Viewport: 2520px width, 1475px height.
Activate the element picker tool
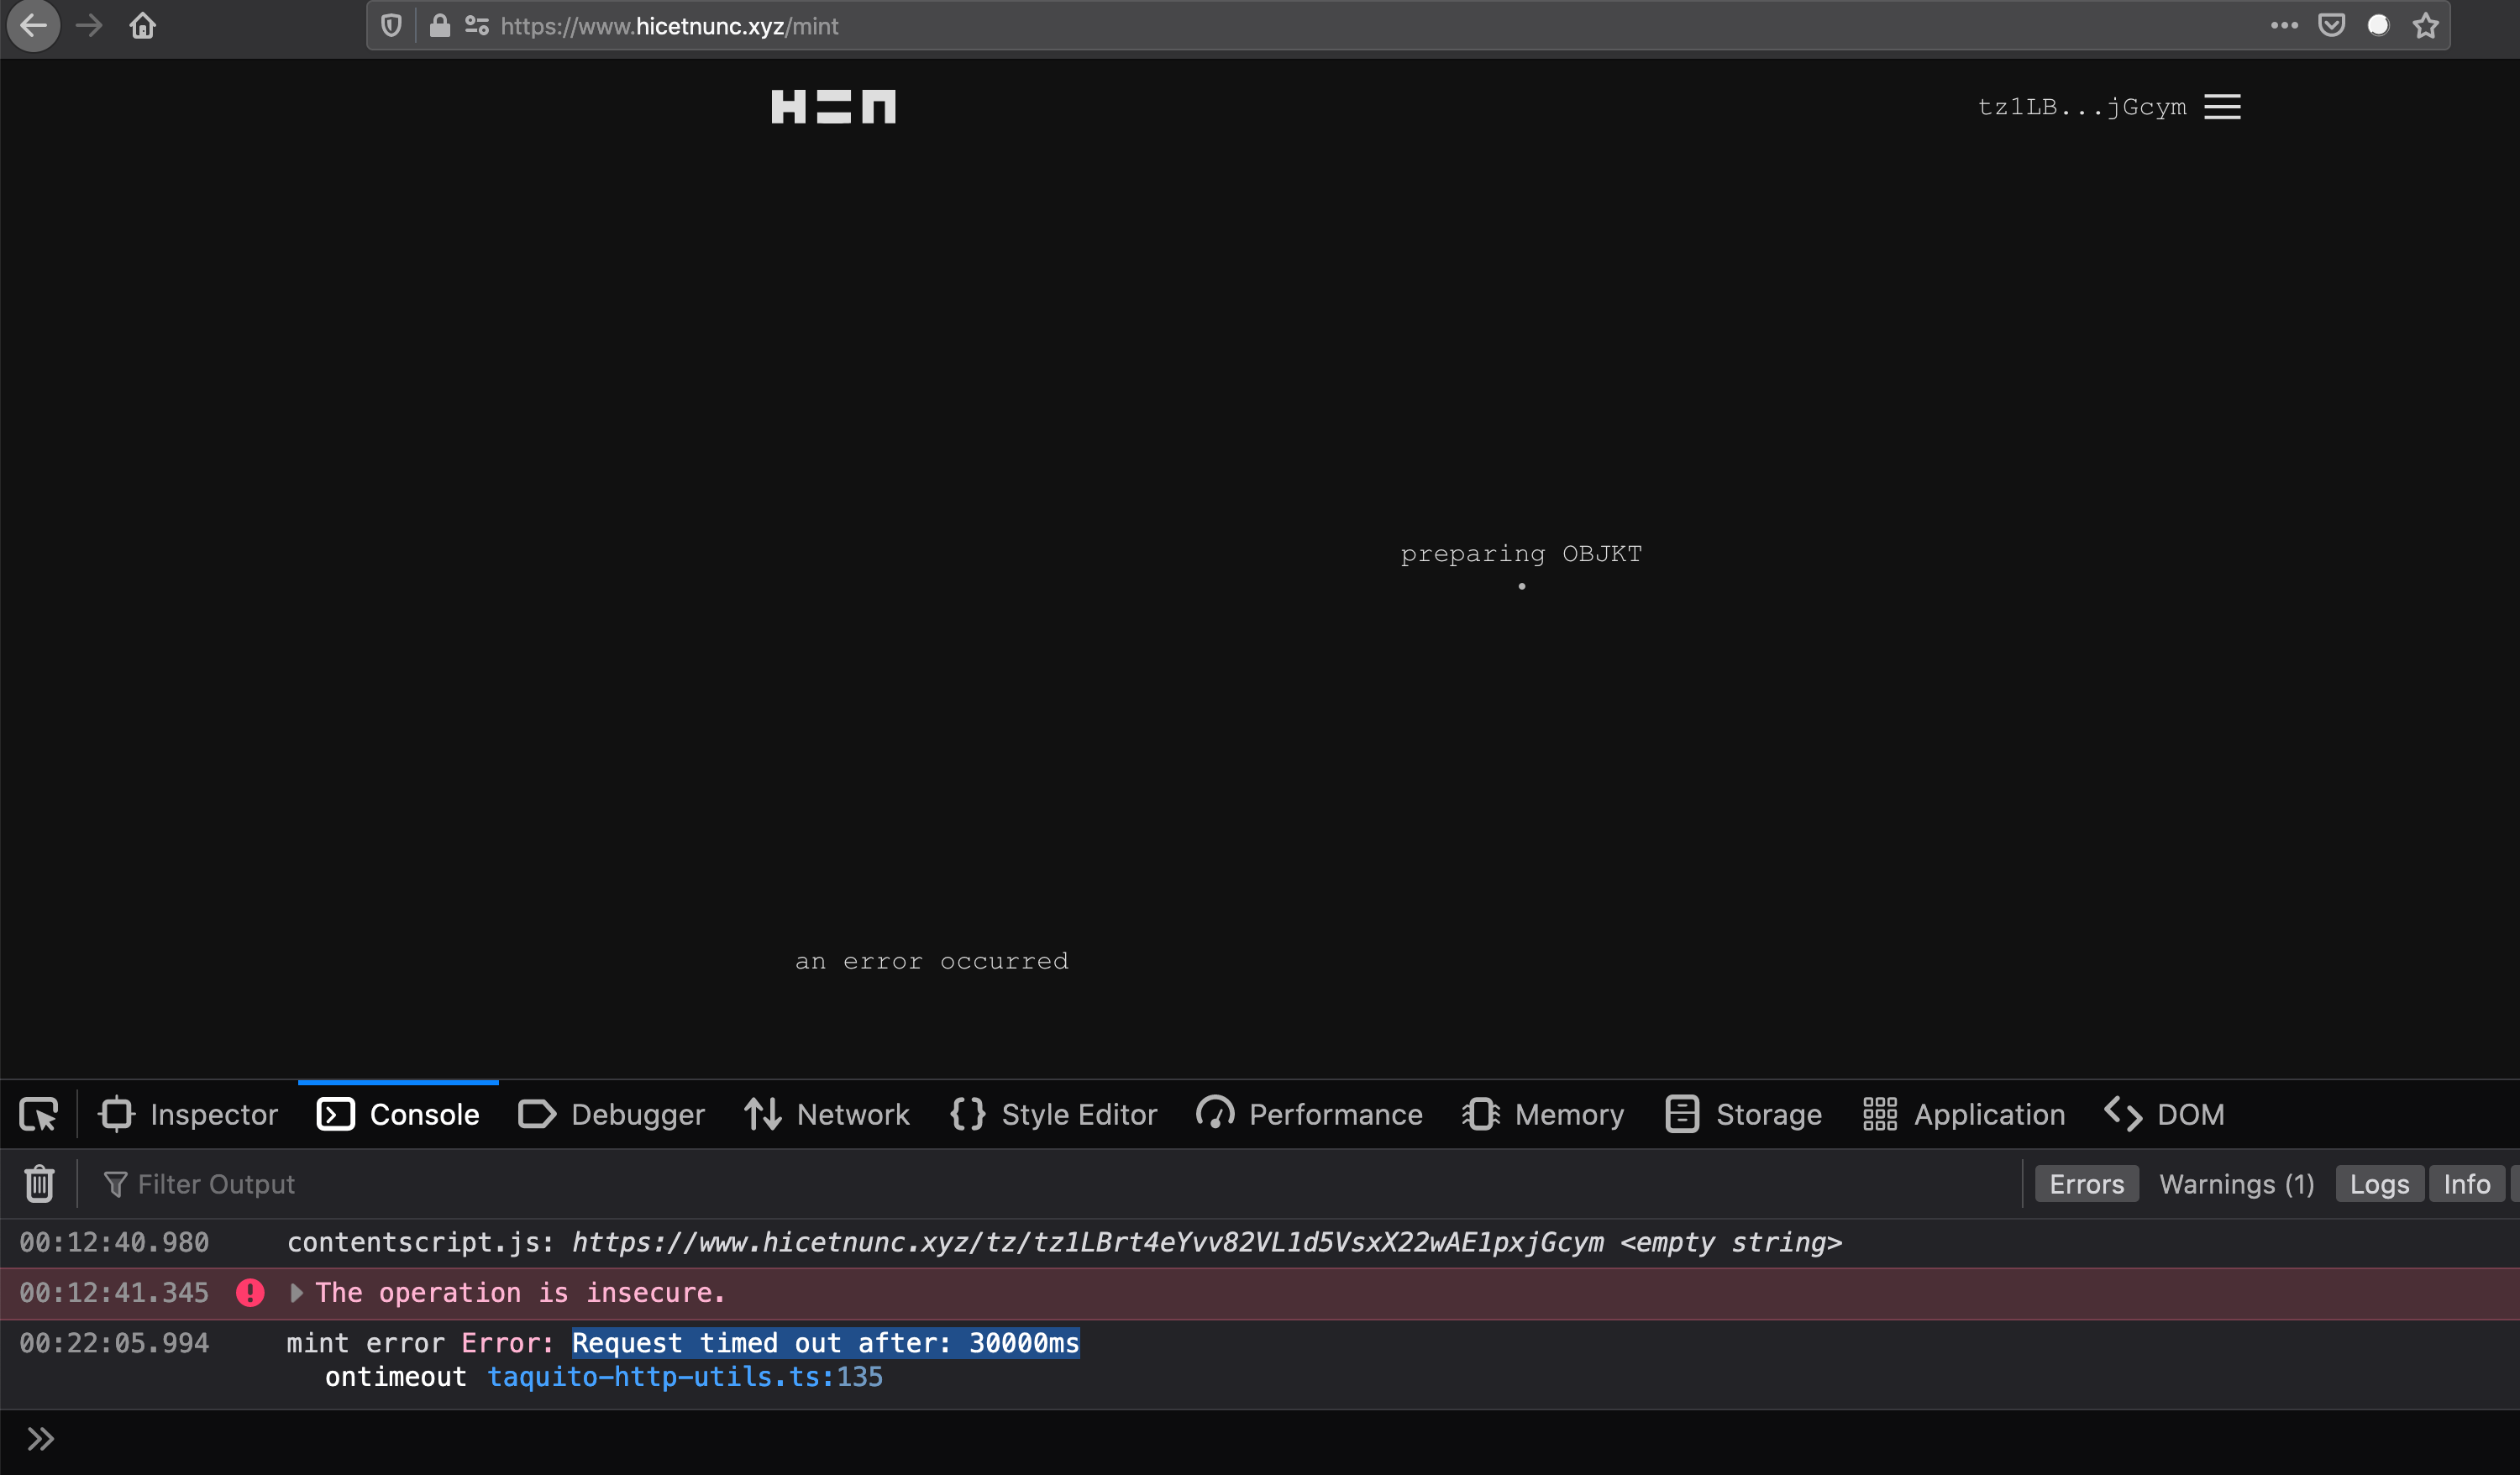coord(39,1114)
